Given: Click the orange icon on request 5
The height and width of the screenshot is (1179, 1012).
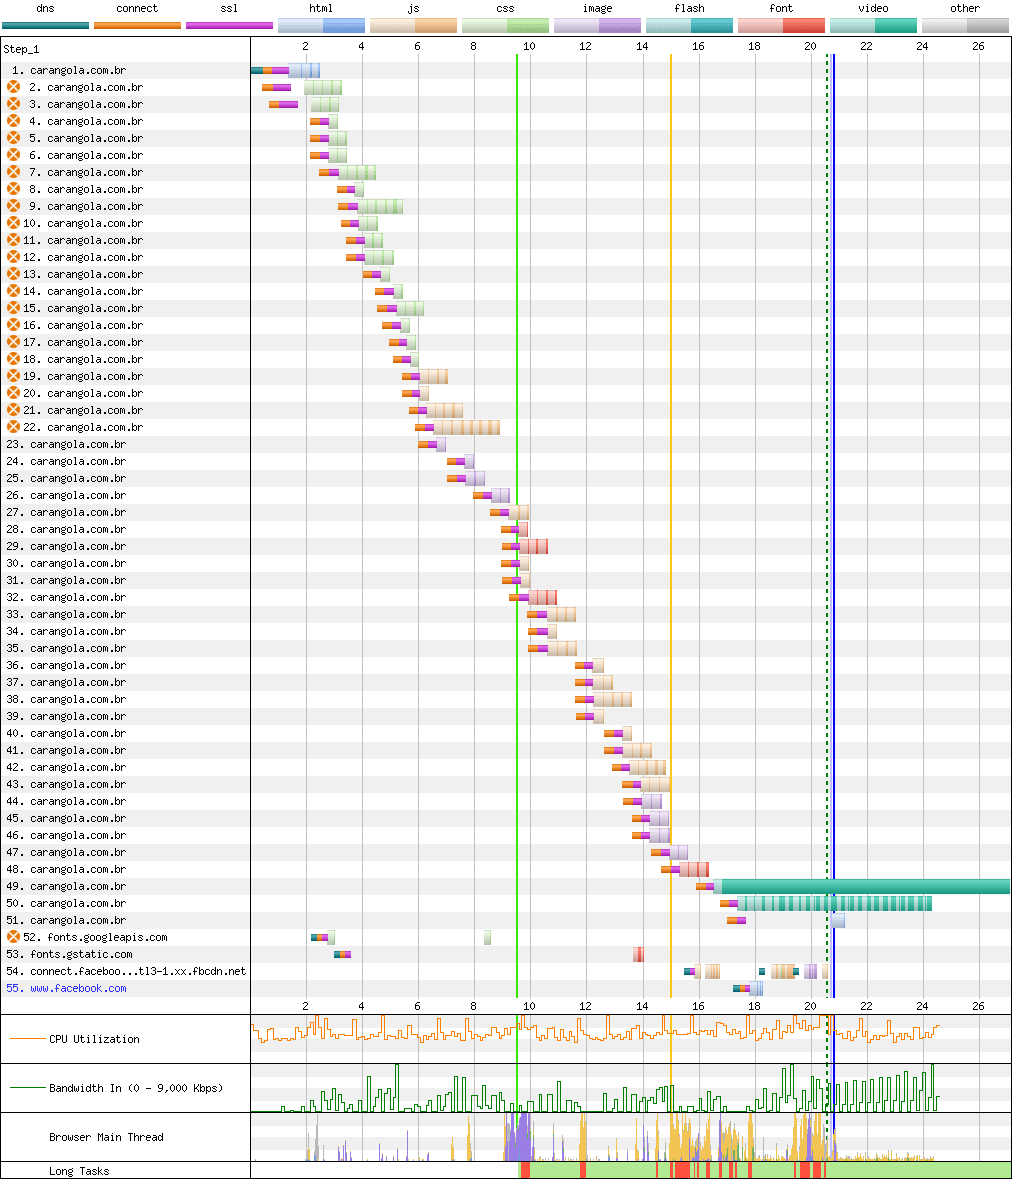Looking at the screenshot, I should 14,138.
